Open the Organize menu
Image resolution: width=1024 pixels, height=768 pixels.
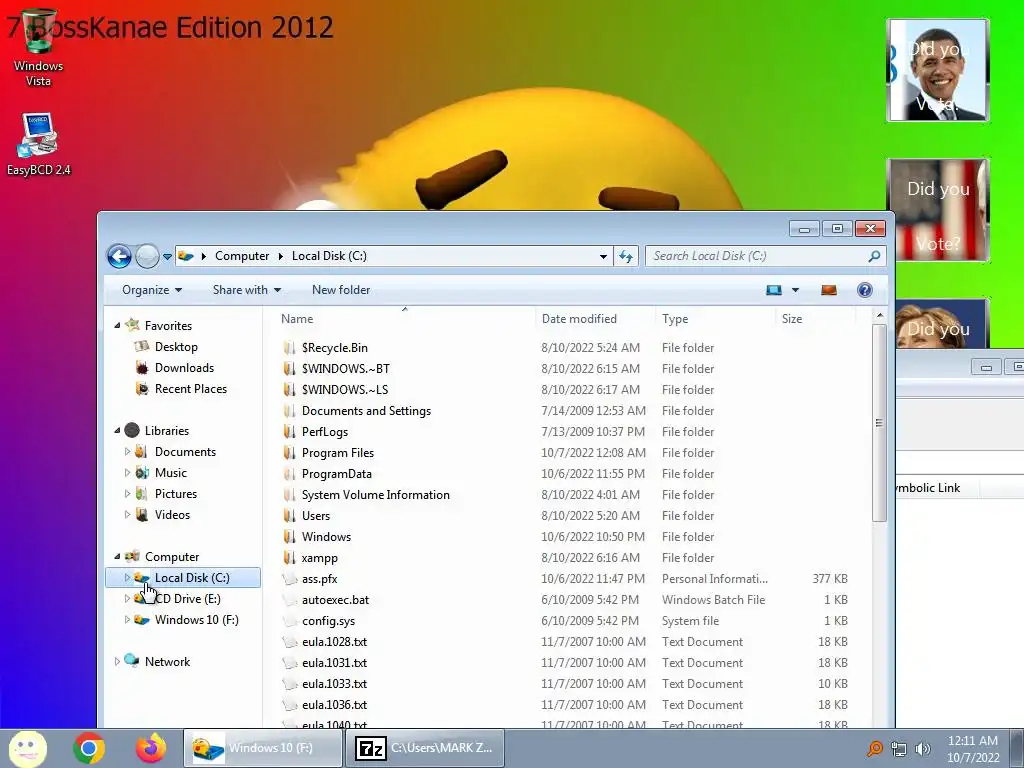tap(152, 290)
